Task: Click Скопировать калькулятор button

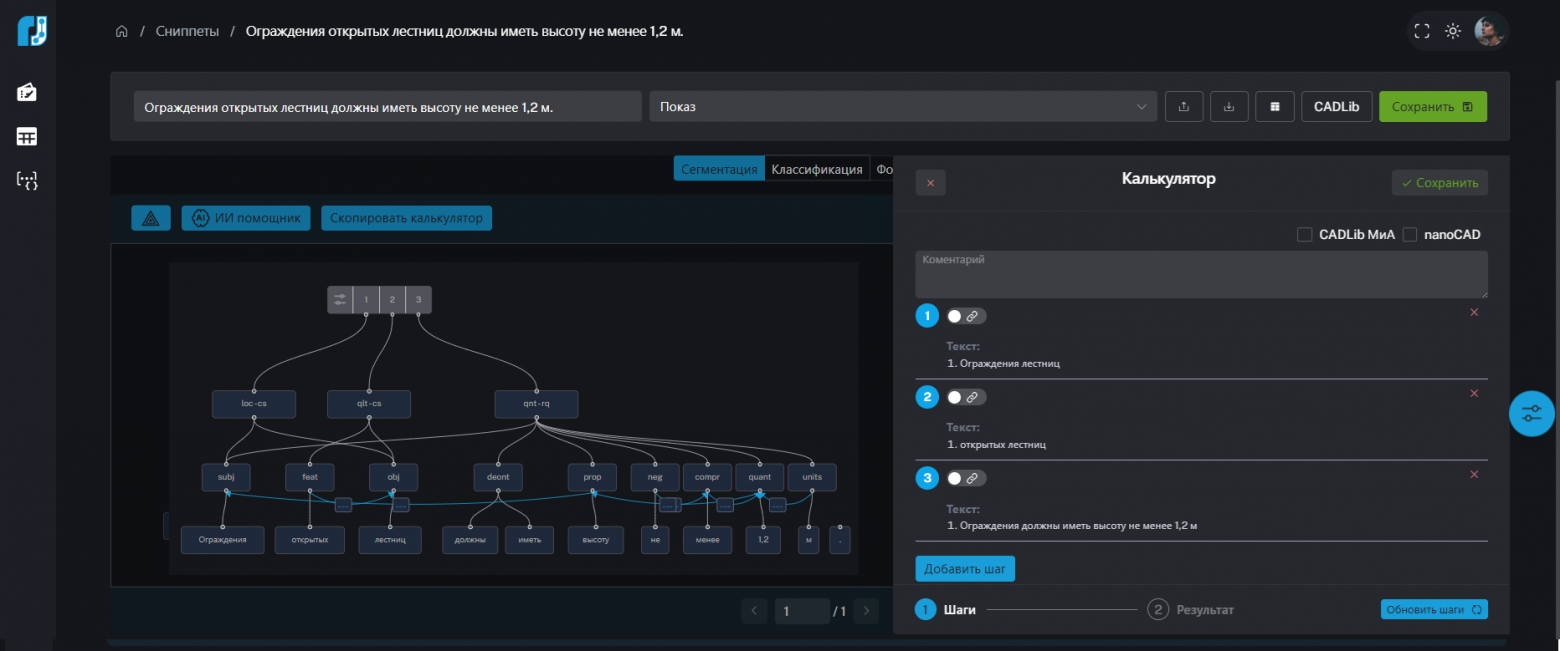Action: tap(406, 218)
